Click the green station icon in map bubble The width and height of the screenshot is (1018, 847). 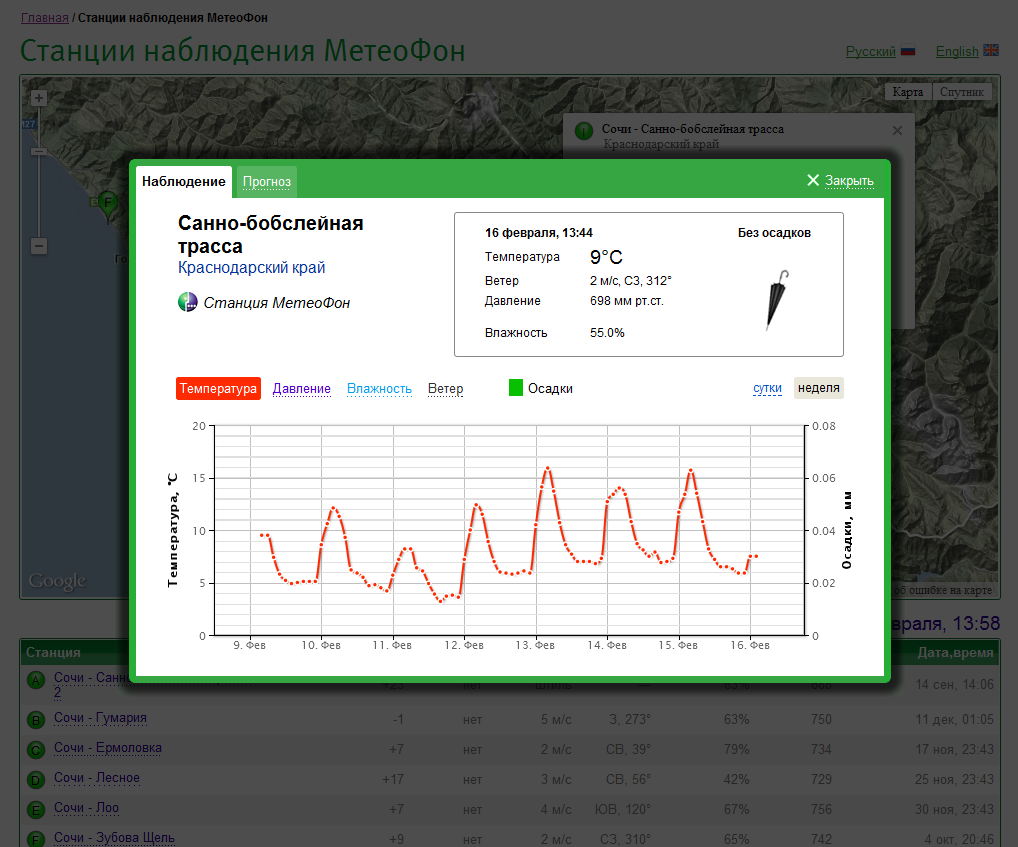(x=584, y=131)
